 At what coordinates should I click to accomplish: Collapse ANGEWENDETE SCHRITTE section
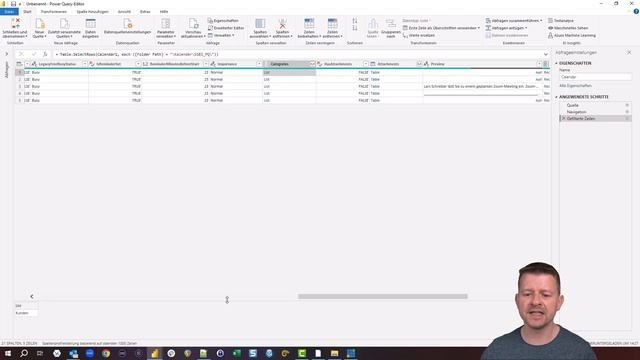tap(556, 97)
